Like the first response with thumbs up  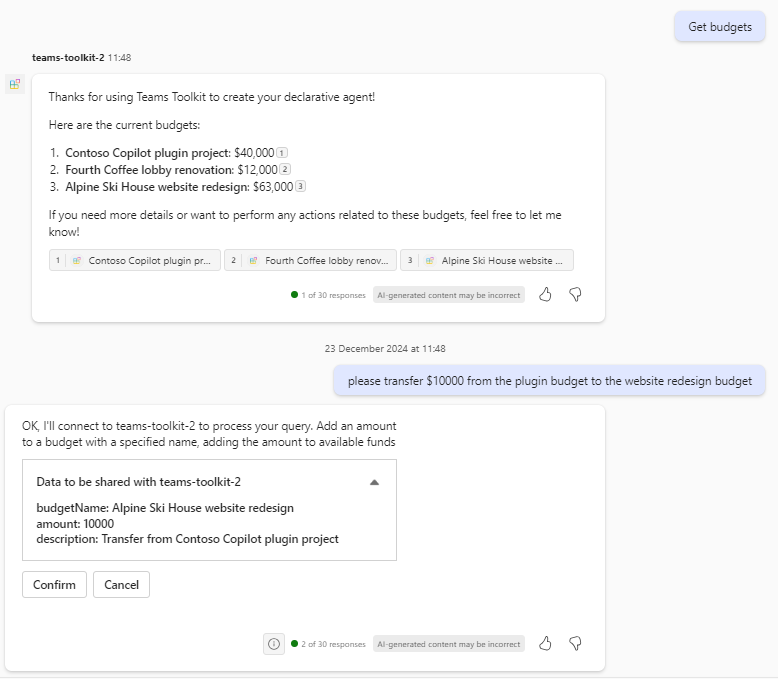tap(545, 295)
